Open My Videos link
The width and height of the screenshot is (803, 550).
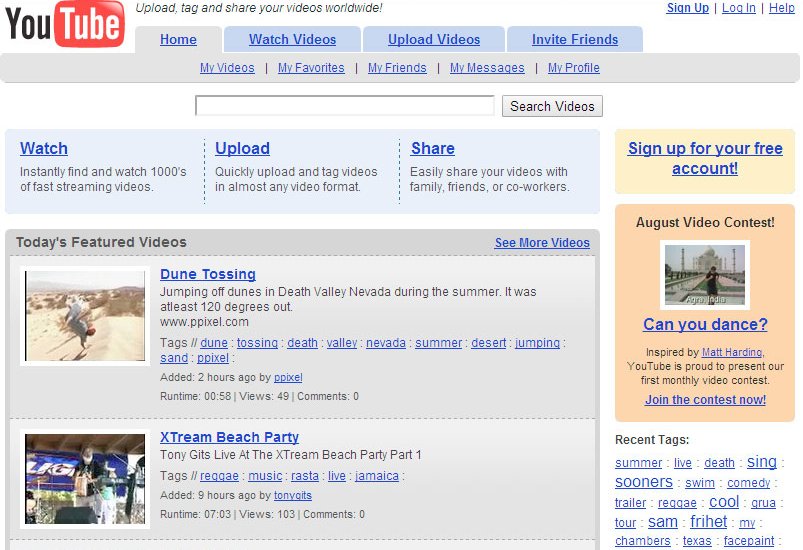(x=227, y=68)
